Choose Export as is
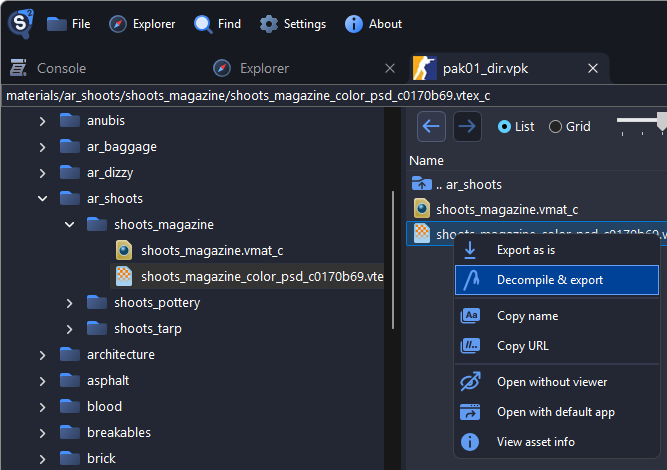Viewport: 667px width, 470px height. point(557,250)
